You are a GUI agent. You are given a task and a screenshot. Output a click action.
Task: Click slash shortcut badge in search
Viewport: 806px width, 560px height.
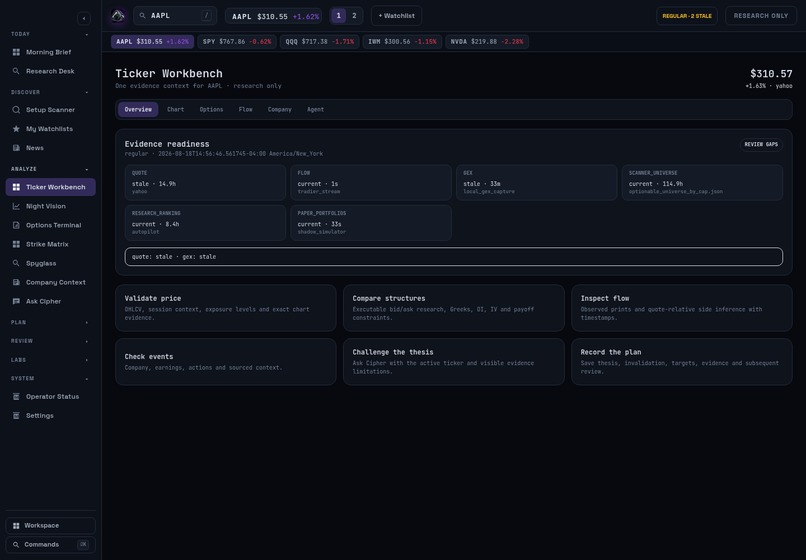pyautogui.click(x=207, y=16)
